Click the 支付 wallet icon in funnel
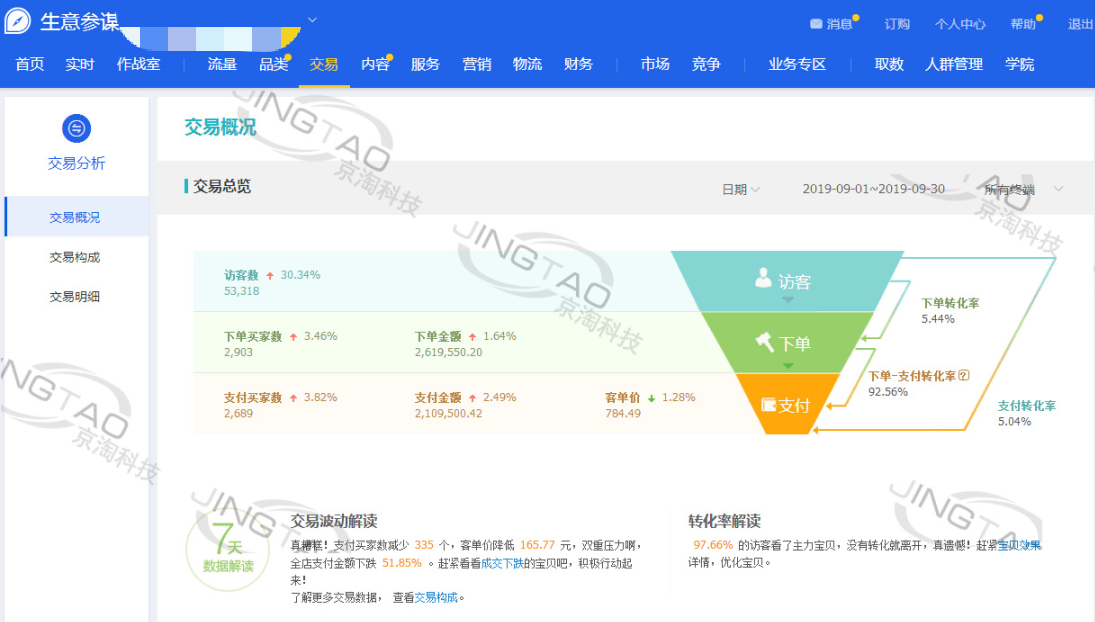Screen dimensions: 1095x622 [768, 405]
